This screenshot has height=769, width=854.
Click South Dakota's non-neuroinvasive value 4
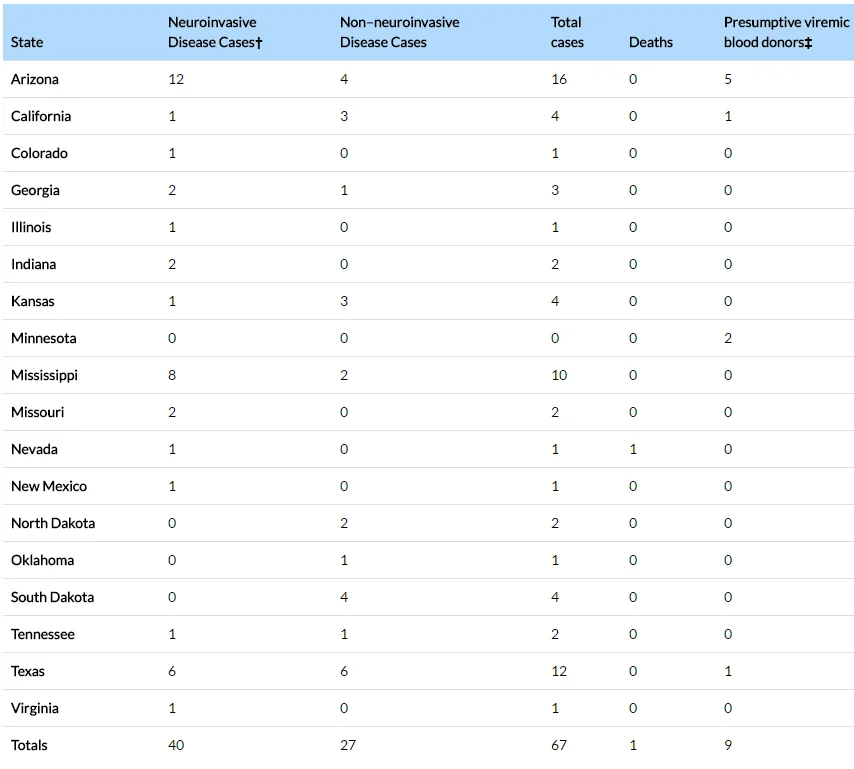pos(344,597)
